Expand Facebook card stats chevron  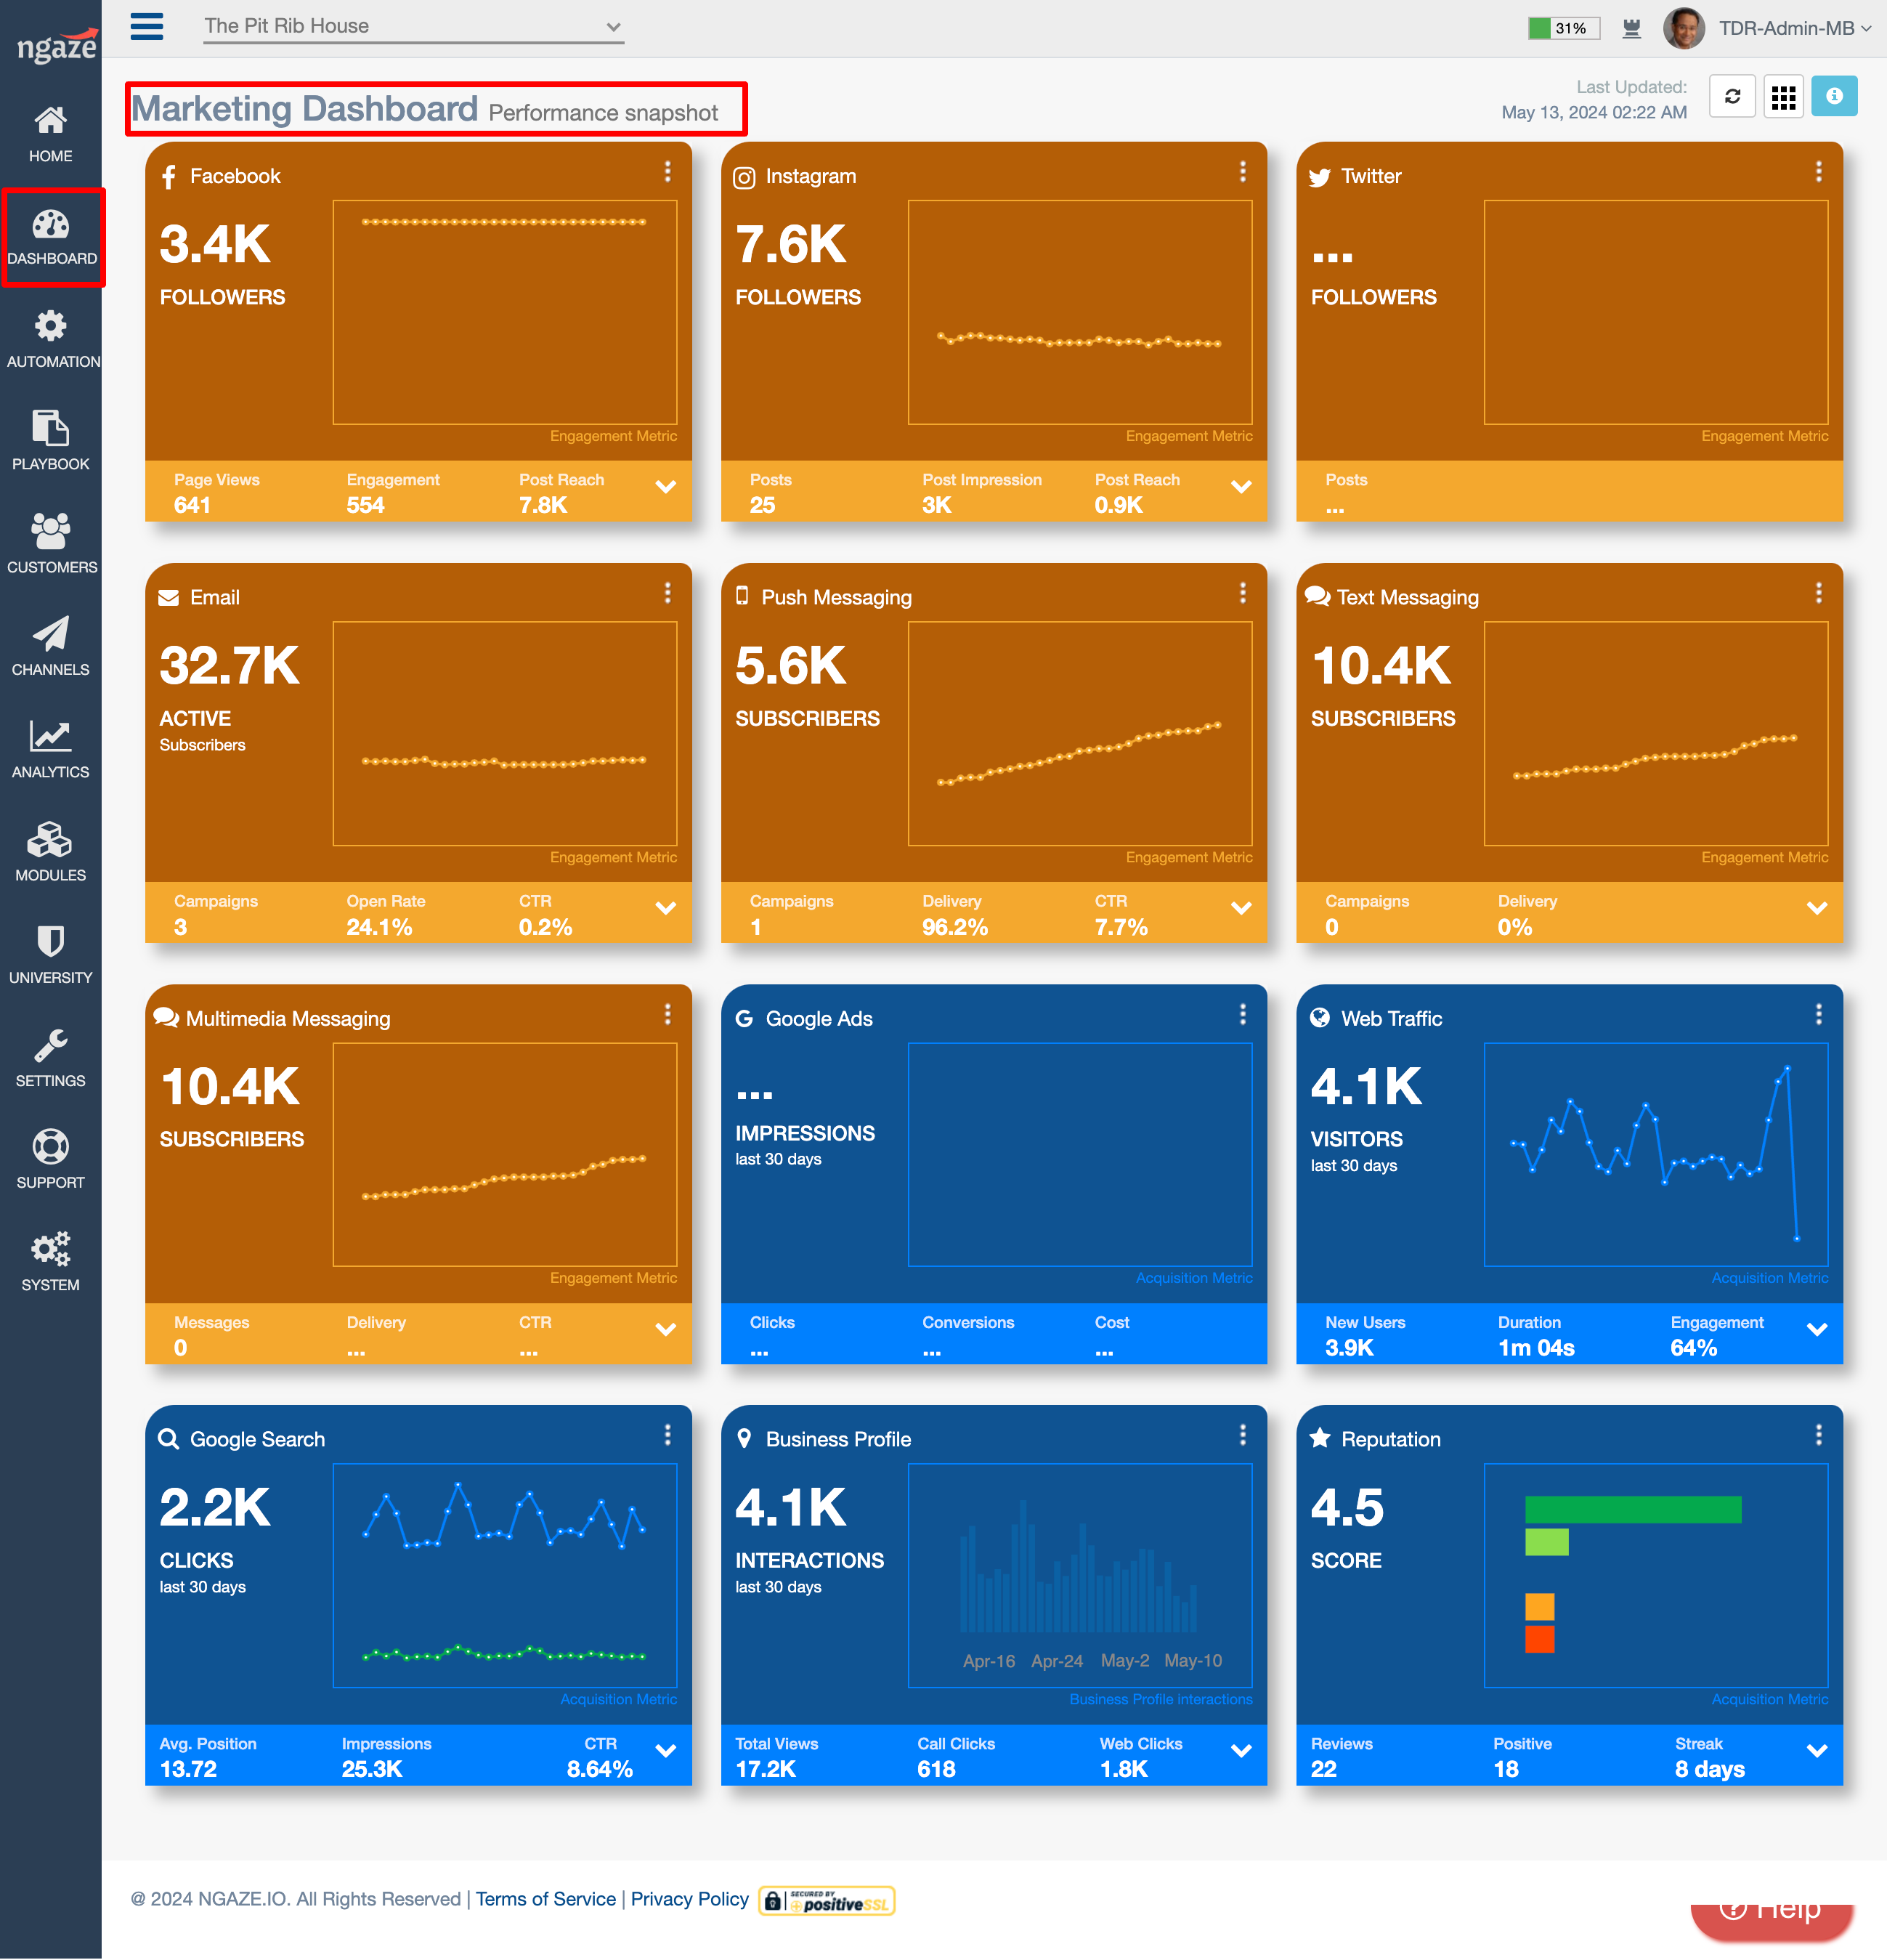point(665,488)
